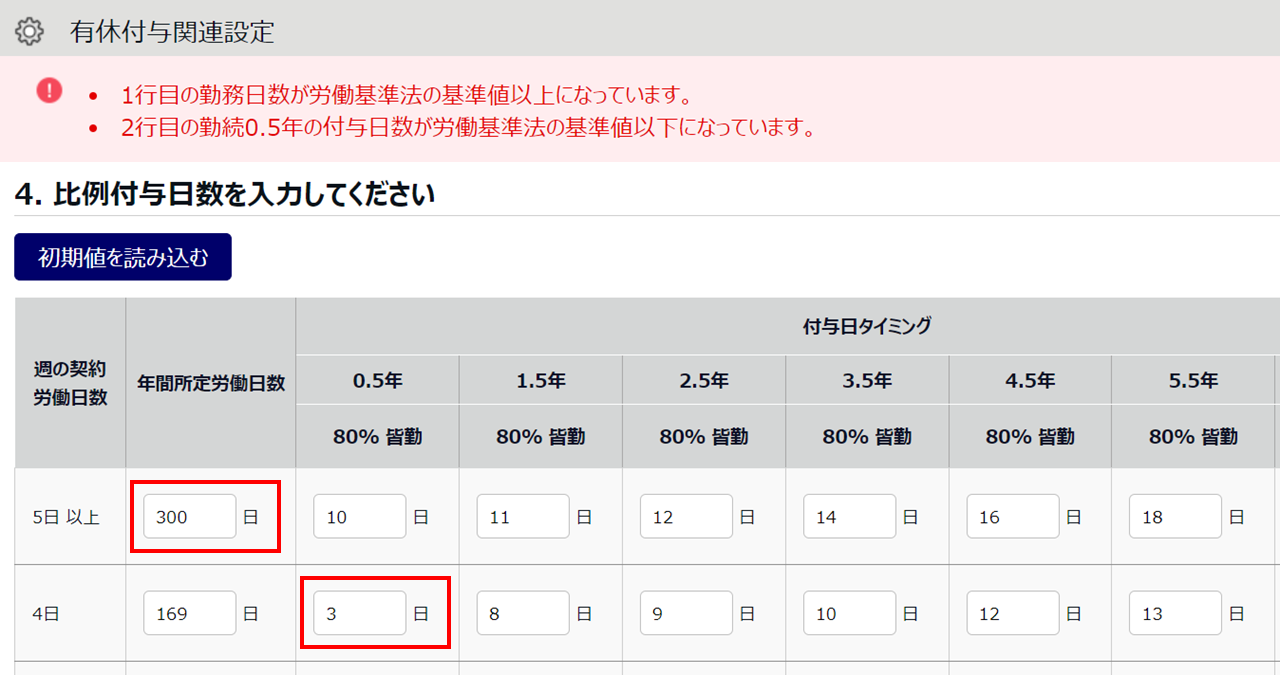1280x675 pixels.
Task: Edit 1.5年 field for 5日 以上 row
Action: click(x=523, y=517)
